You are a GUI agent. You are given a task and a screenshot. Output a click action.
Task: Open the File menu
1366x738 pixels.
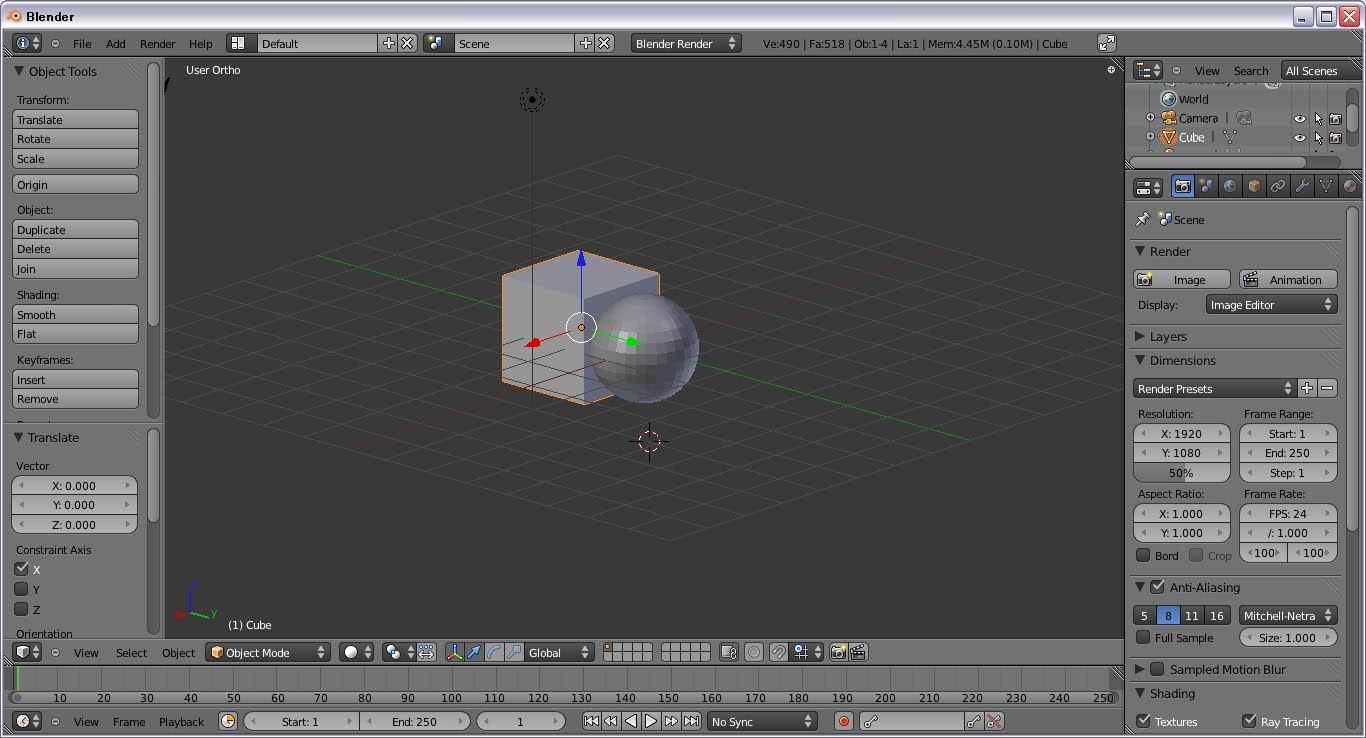(83, 43)
